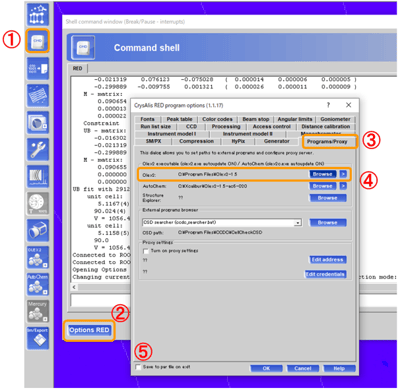400x392 pixels.
Task: Click the command shell left scroll arrow
Action: click(x=74, y=287)
